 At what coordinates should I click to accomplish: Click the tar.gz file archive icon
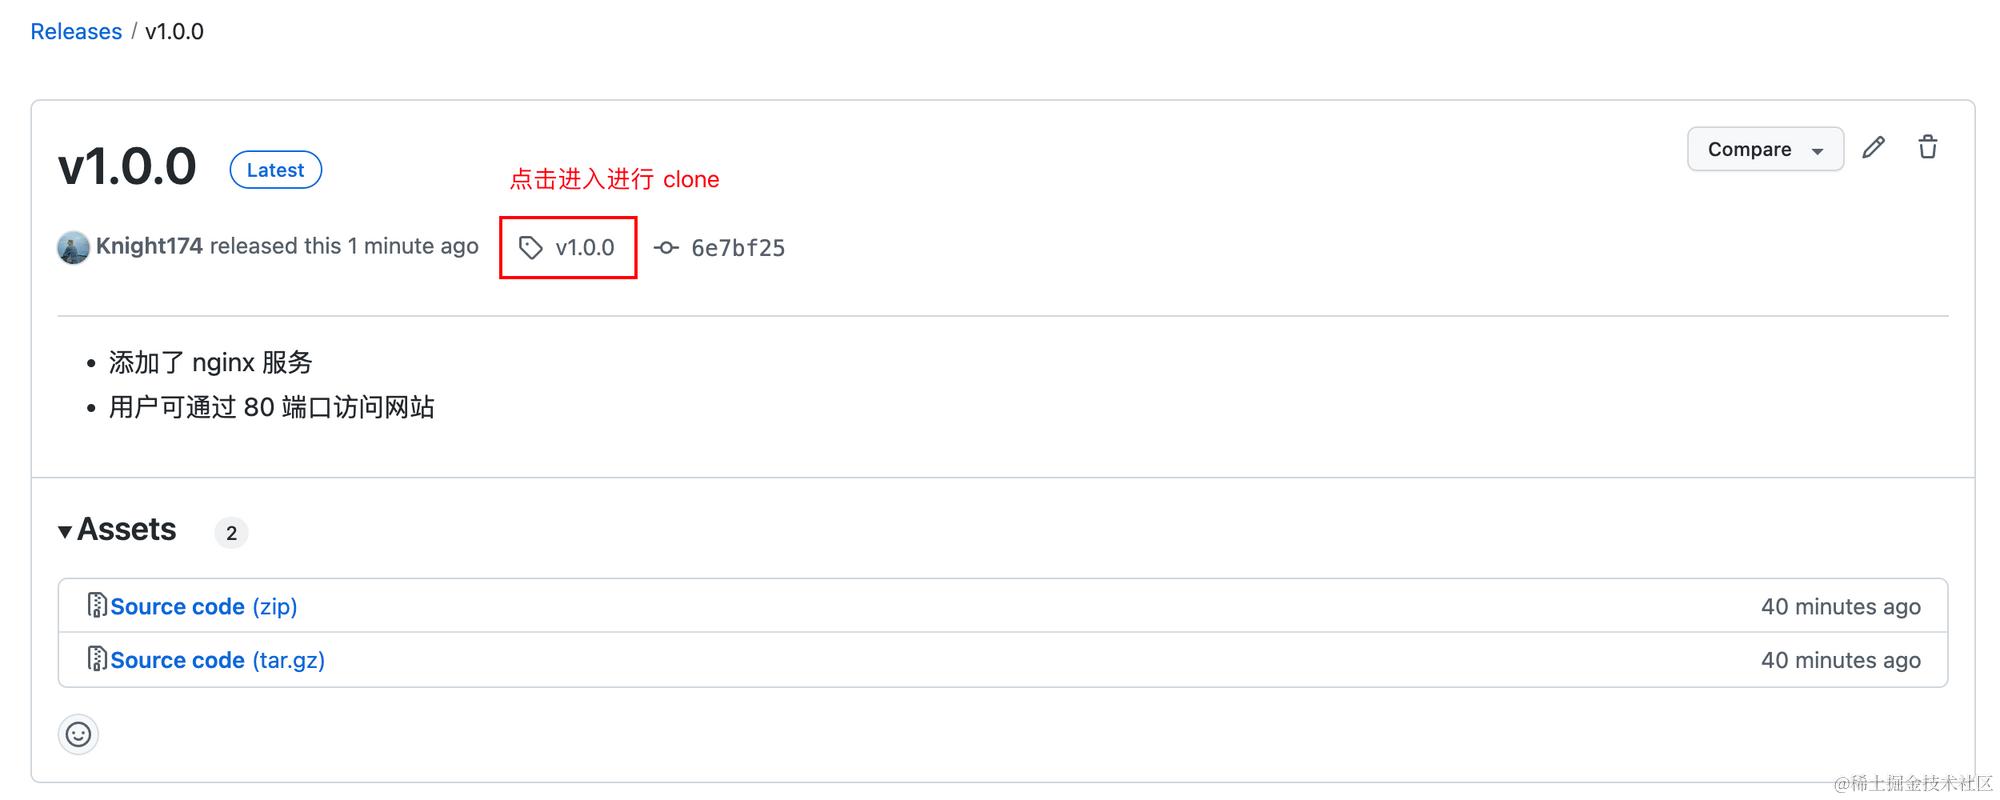97,659
